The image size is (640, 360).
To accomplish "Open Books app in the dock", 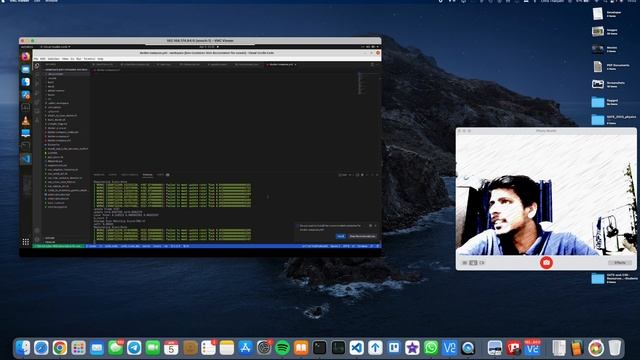I will click(x=301, y=348).
